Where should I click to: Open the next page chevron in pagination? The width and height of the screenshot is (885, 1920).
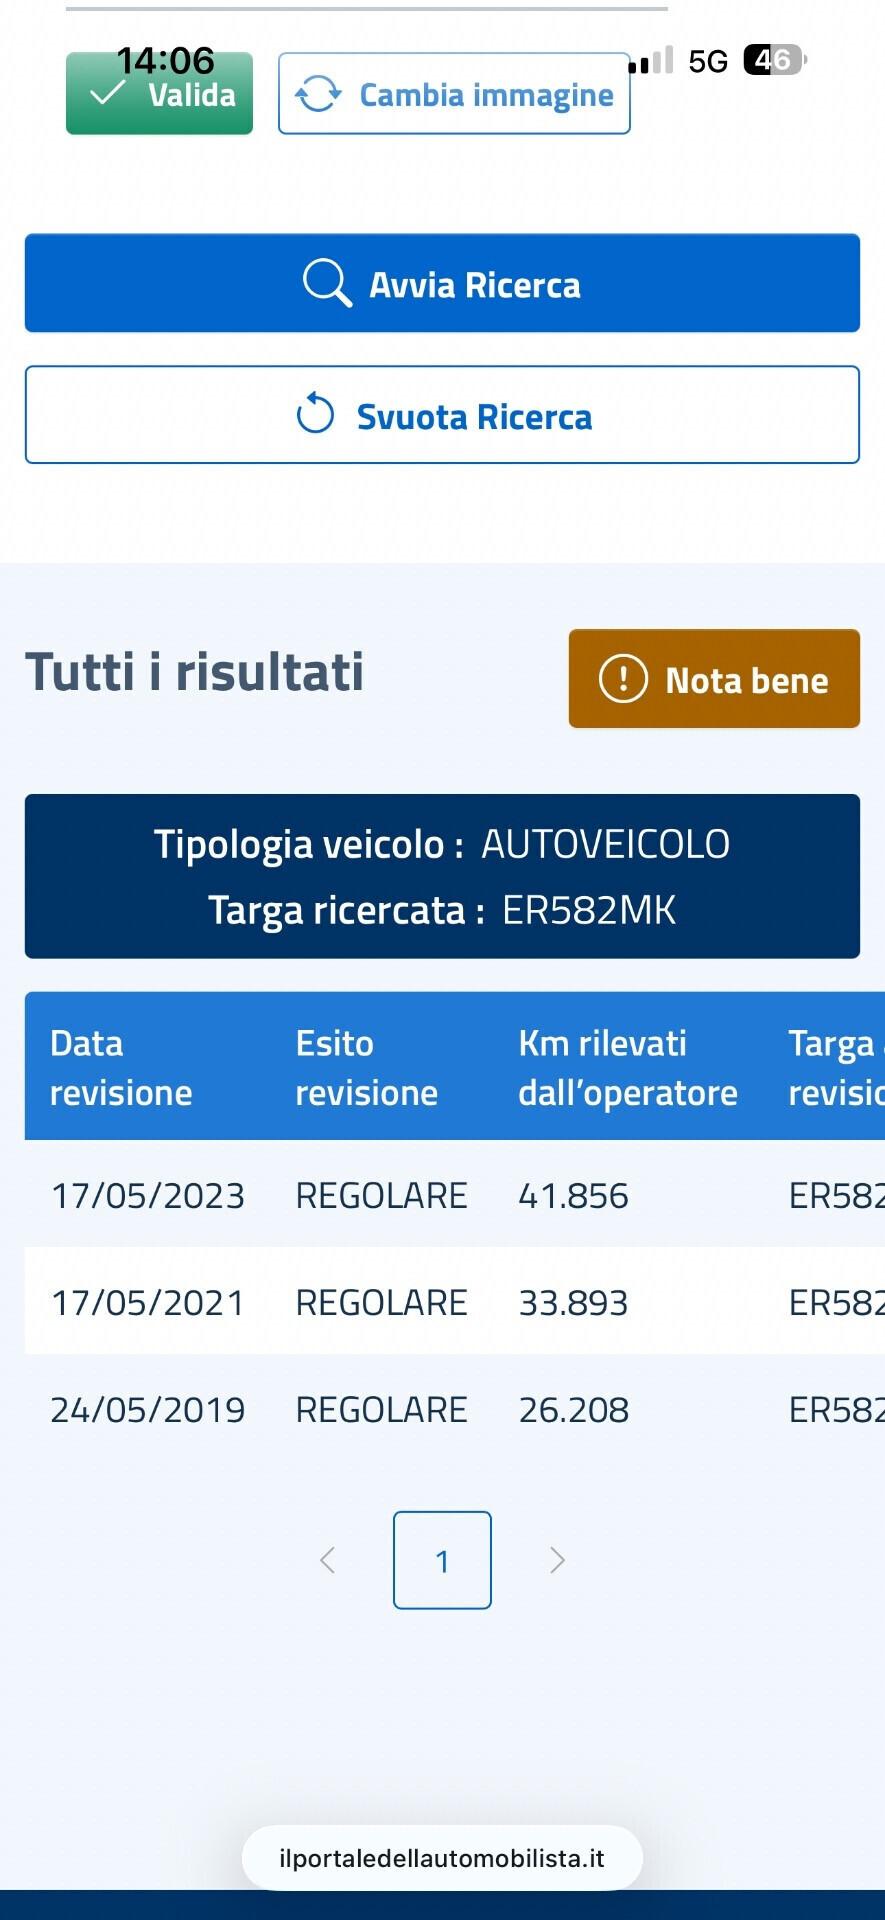pos(558,1560)
